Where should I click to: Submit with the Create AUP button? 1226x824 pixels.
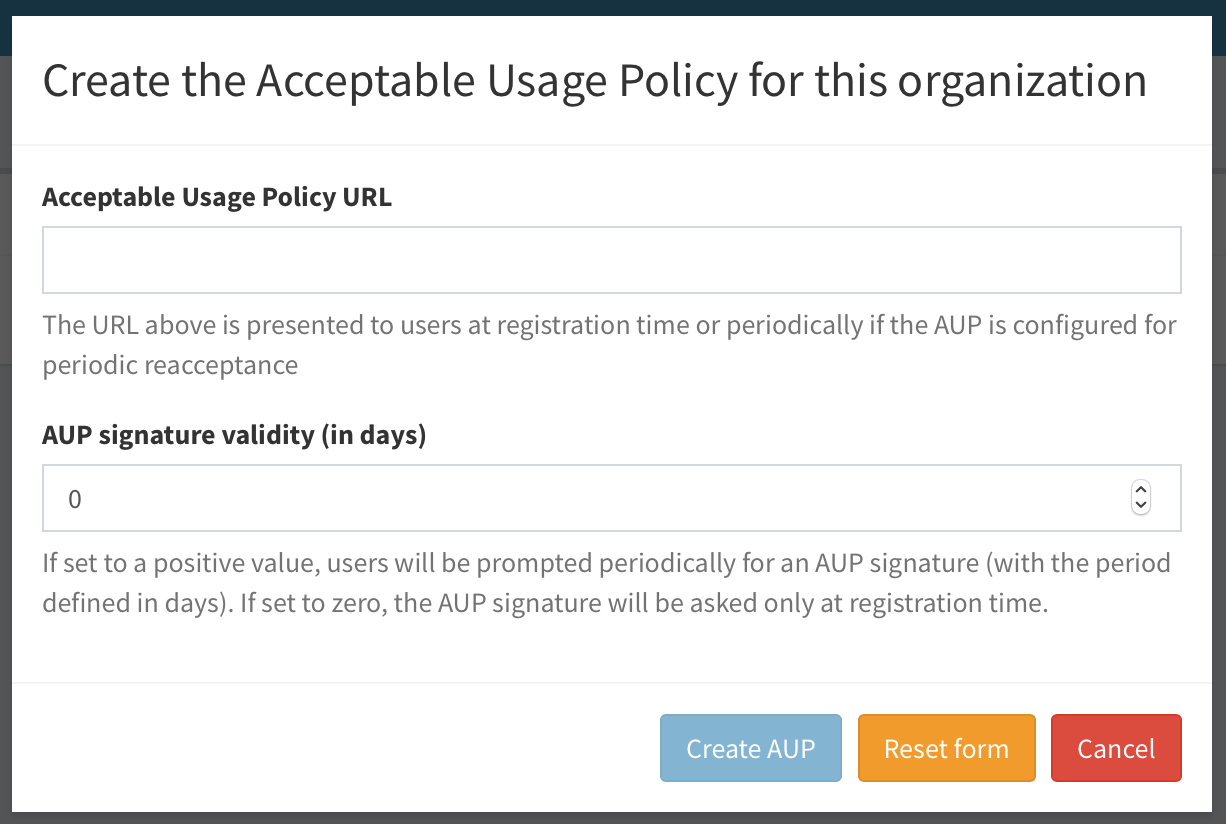751,748
